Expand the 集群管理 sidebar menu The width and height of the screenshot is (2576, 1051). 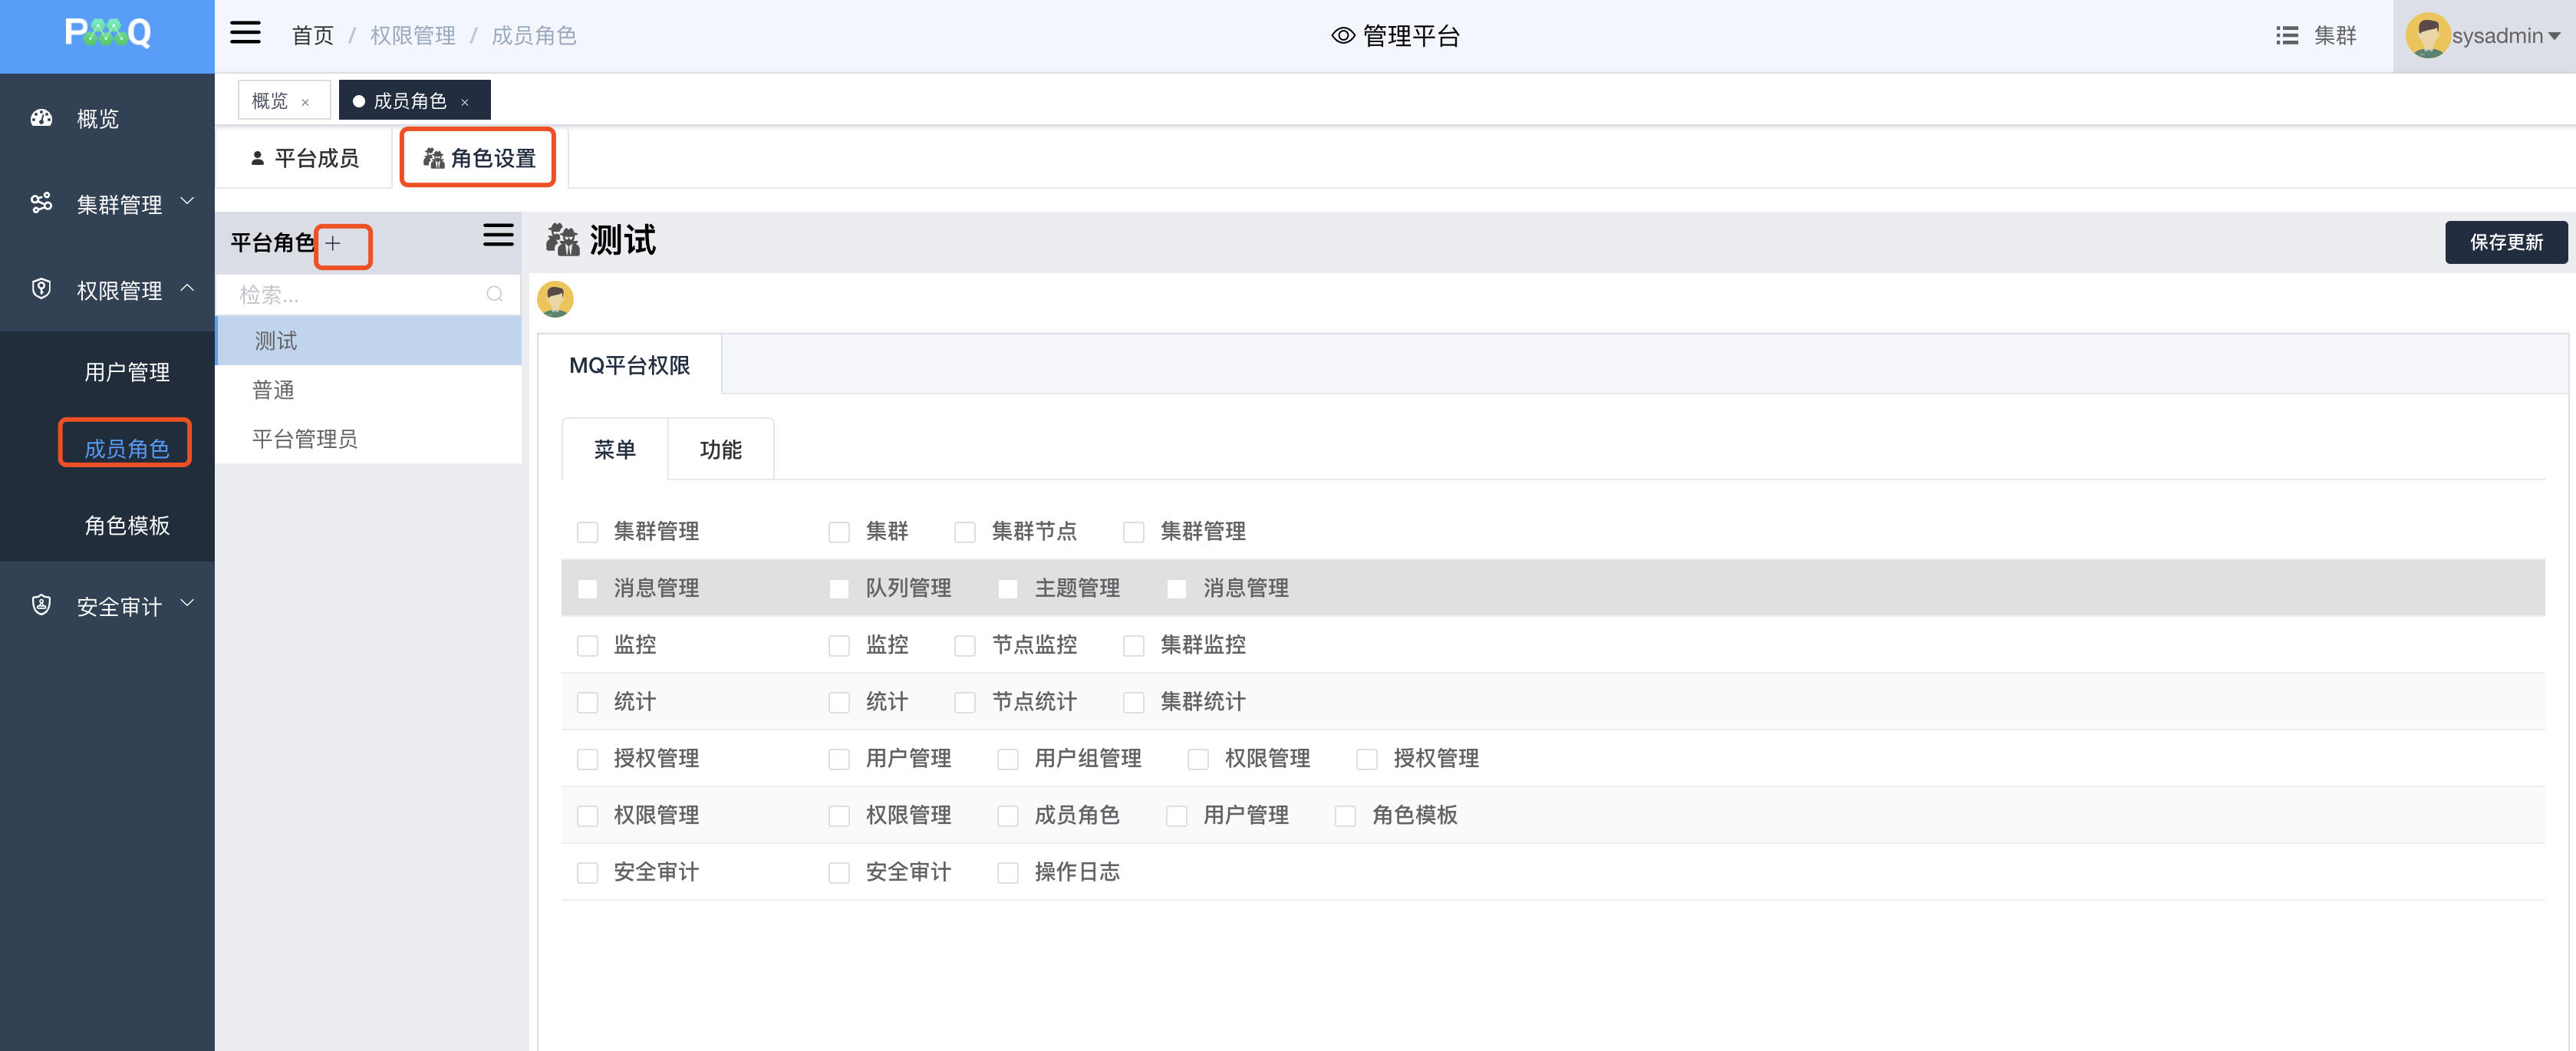(119, 204)
